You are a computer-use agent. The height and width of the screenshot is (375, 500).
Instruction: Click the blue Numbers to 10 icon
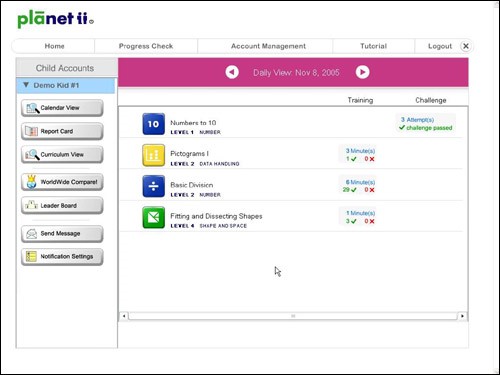point(153,124)
